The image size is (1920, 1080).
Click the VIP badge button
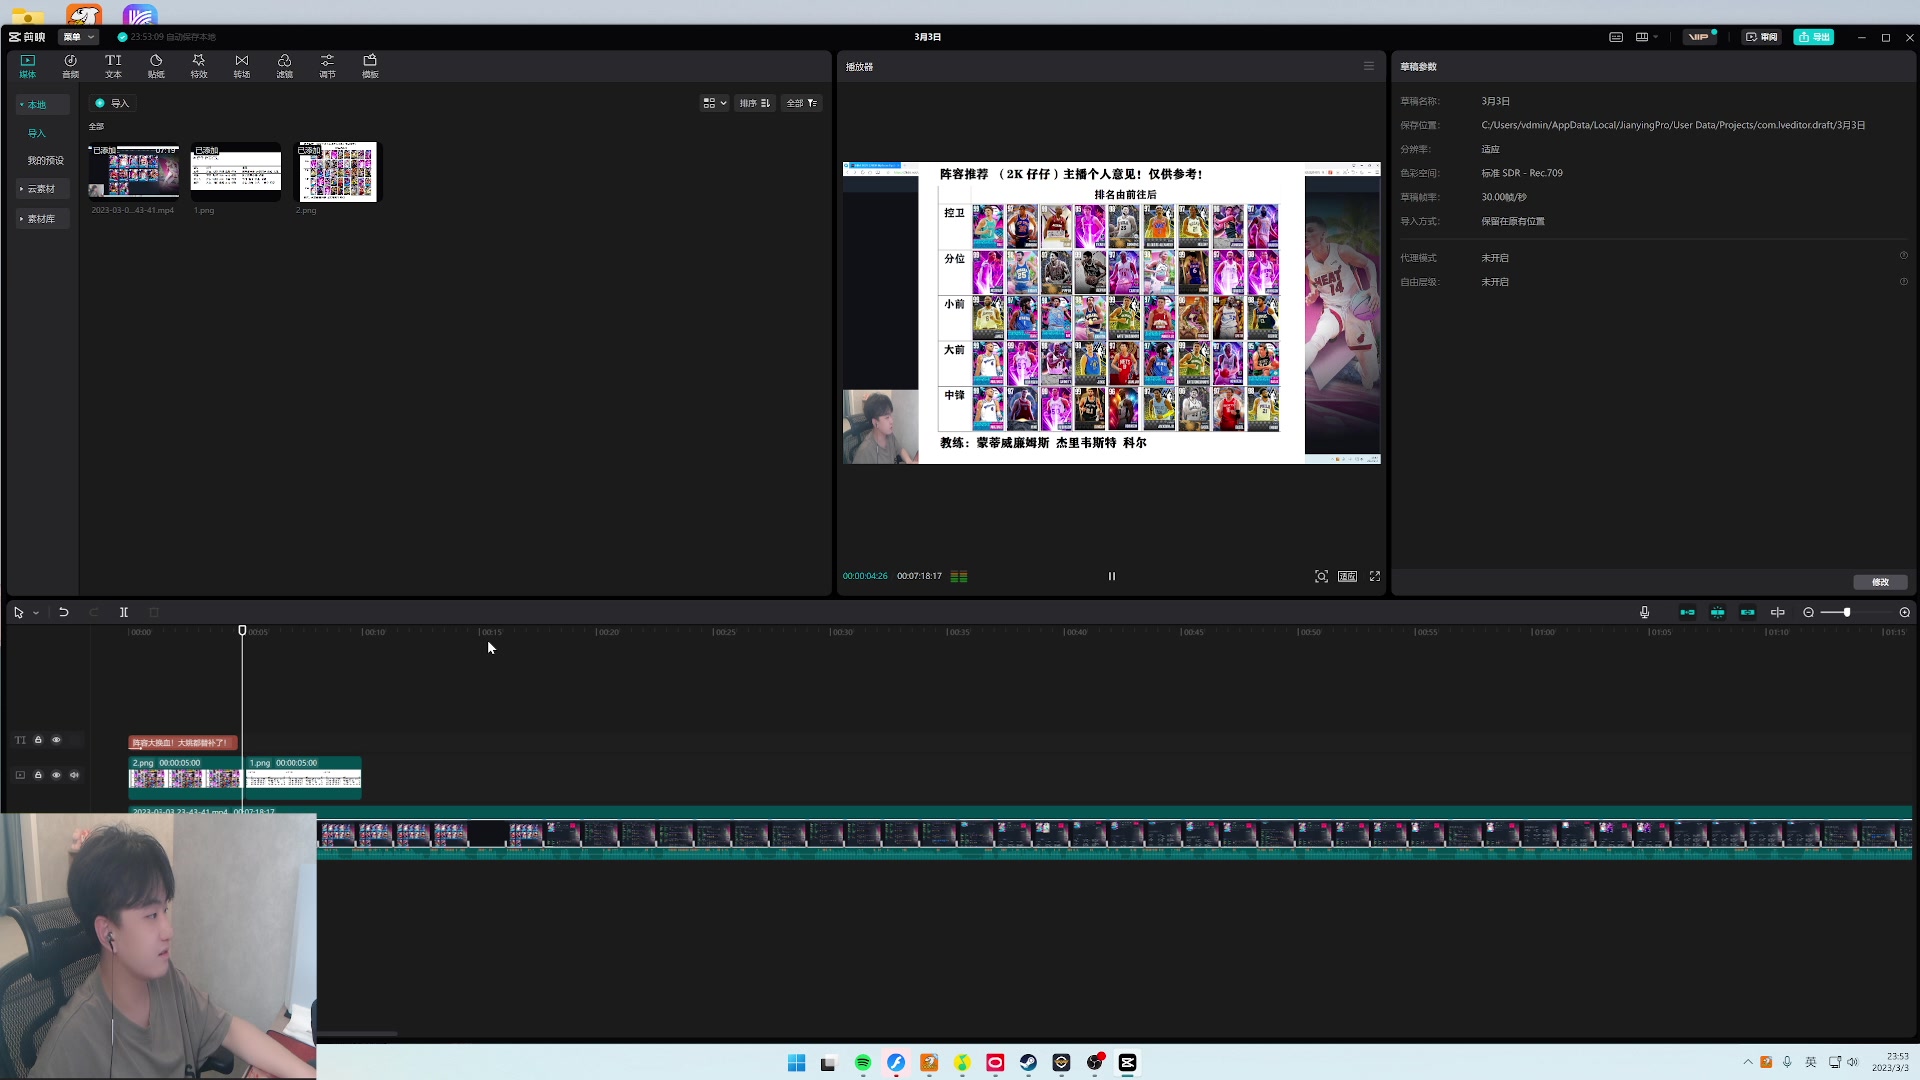pos(1700,37)
